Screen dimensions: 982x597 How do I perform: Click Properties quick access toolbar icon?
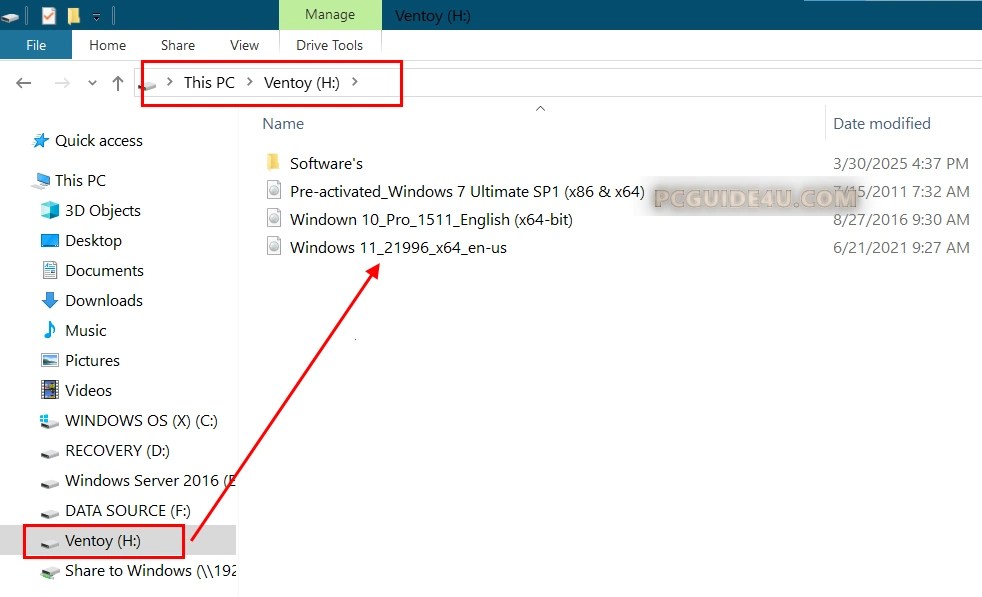pos(48,15)
